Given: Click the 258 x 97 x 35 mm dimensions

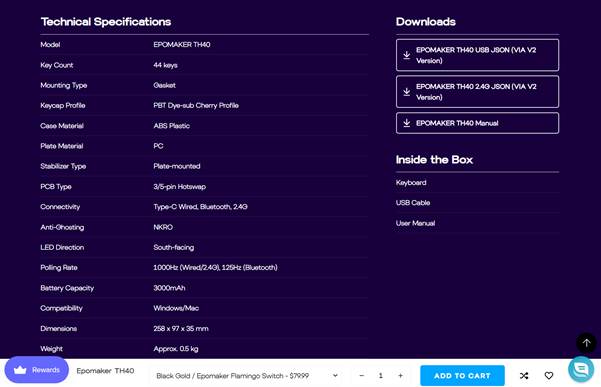Looking at the screenshot, I should 181,328.
